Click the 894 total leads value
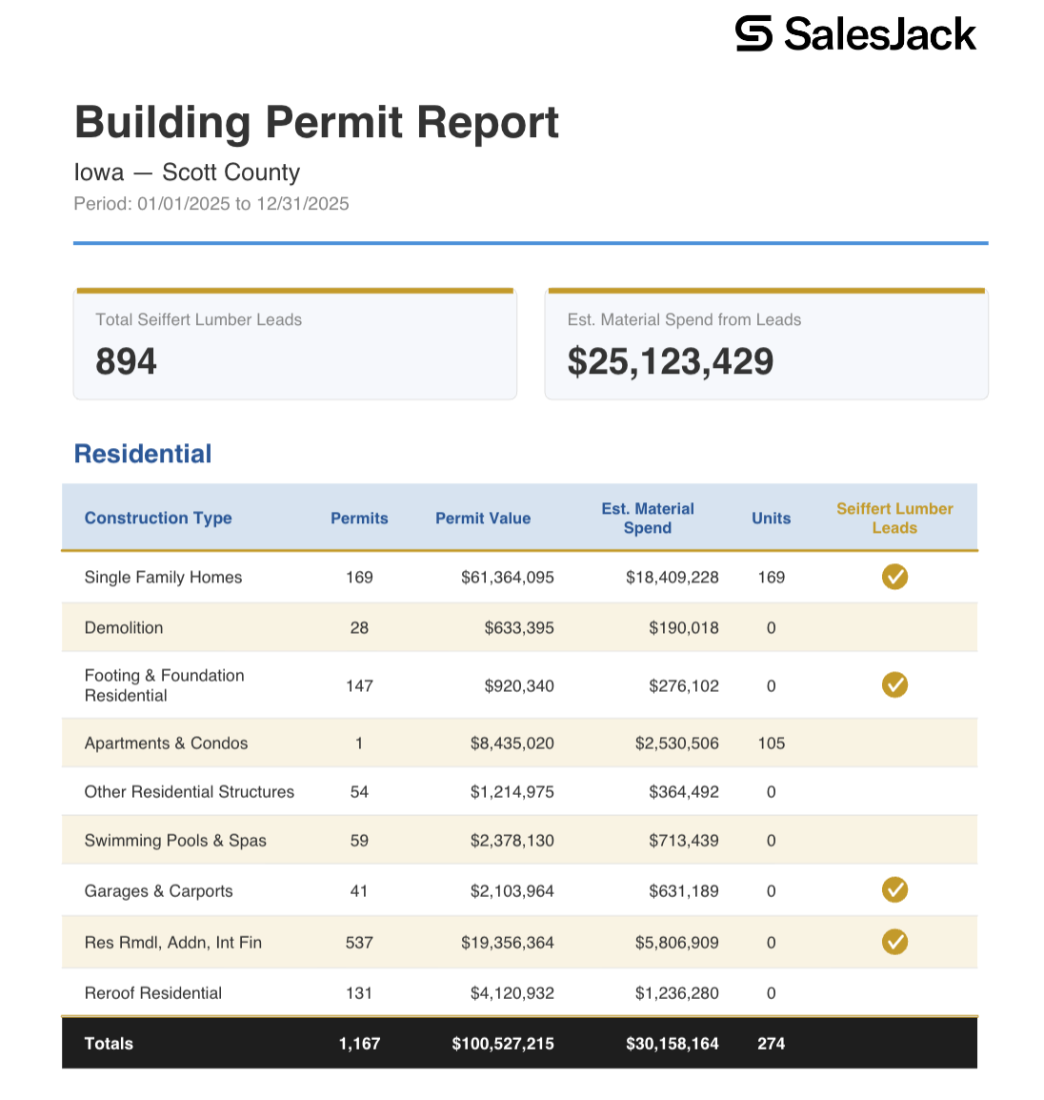The width and height of the screenshot is (1044, 1100). point(126,361)
